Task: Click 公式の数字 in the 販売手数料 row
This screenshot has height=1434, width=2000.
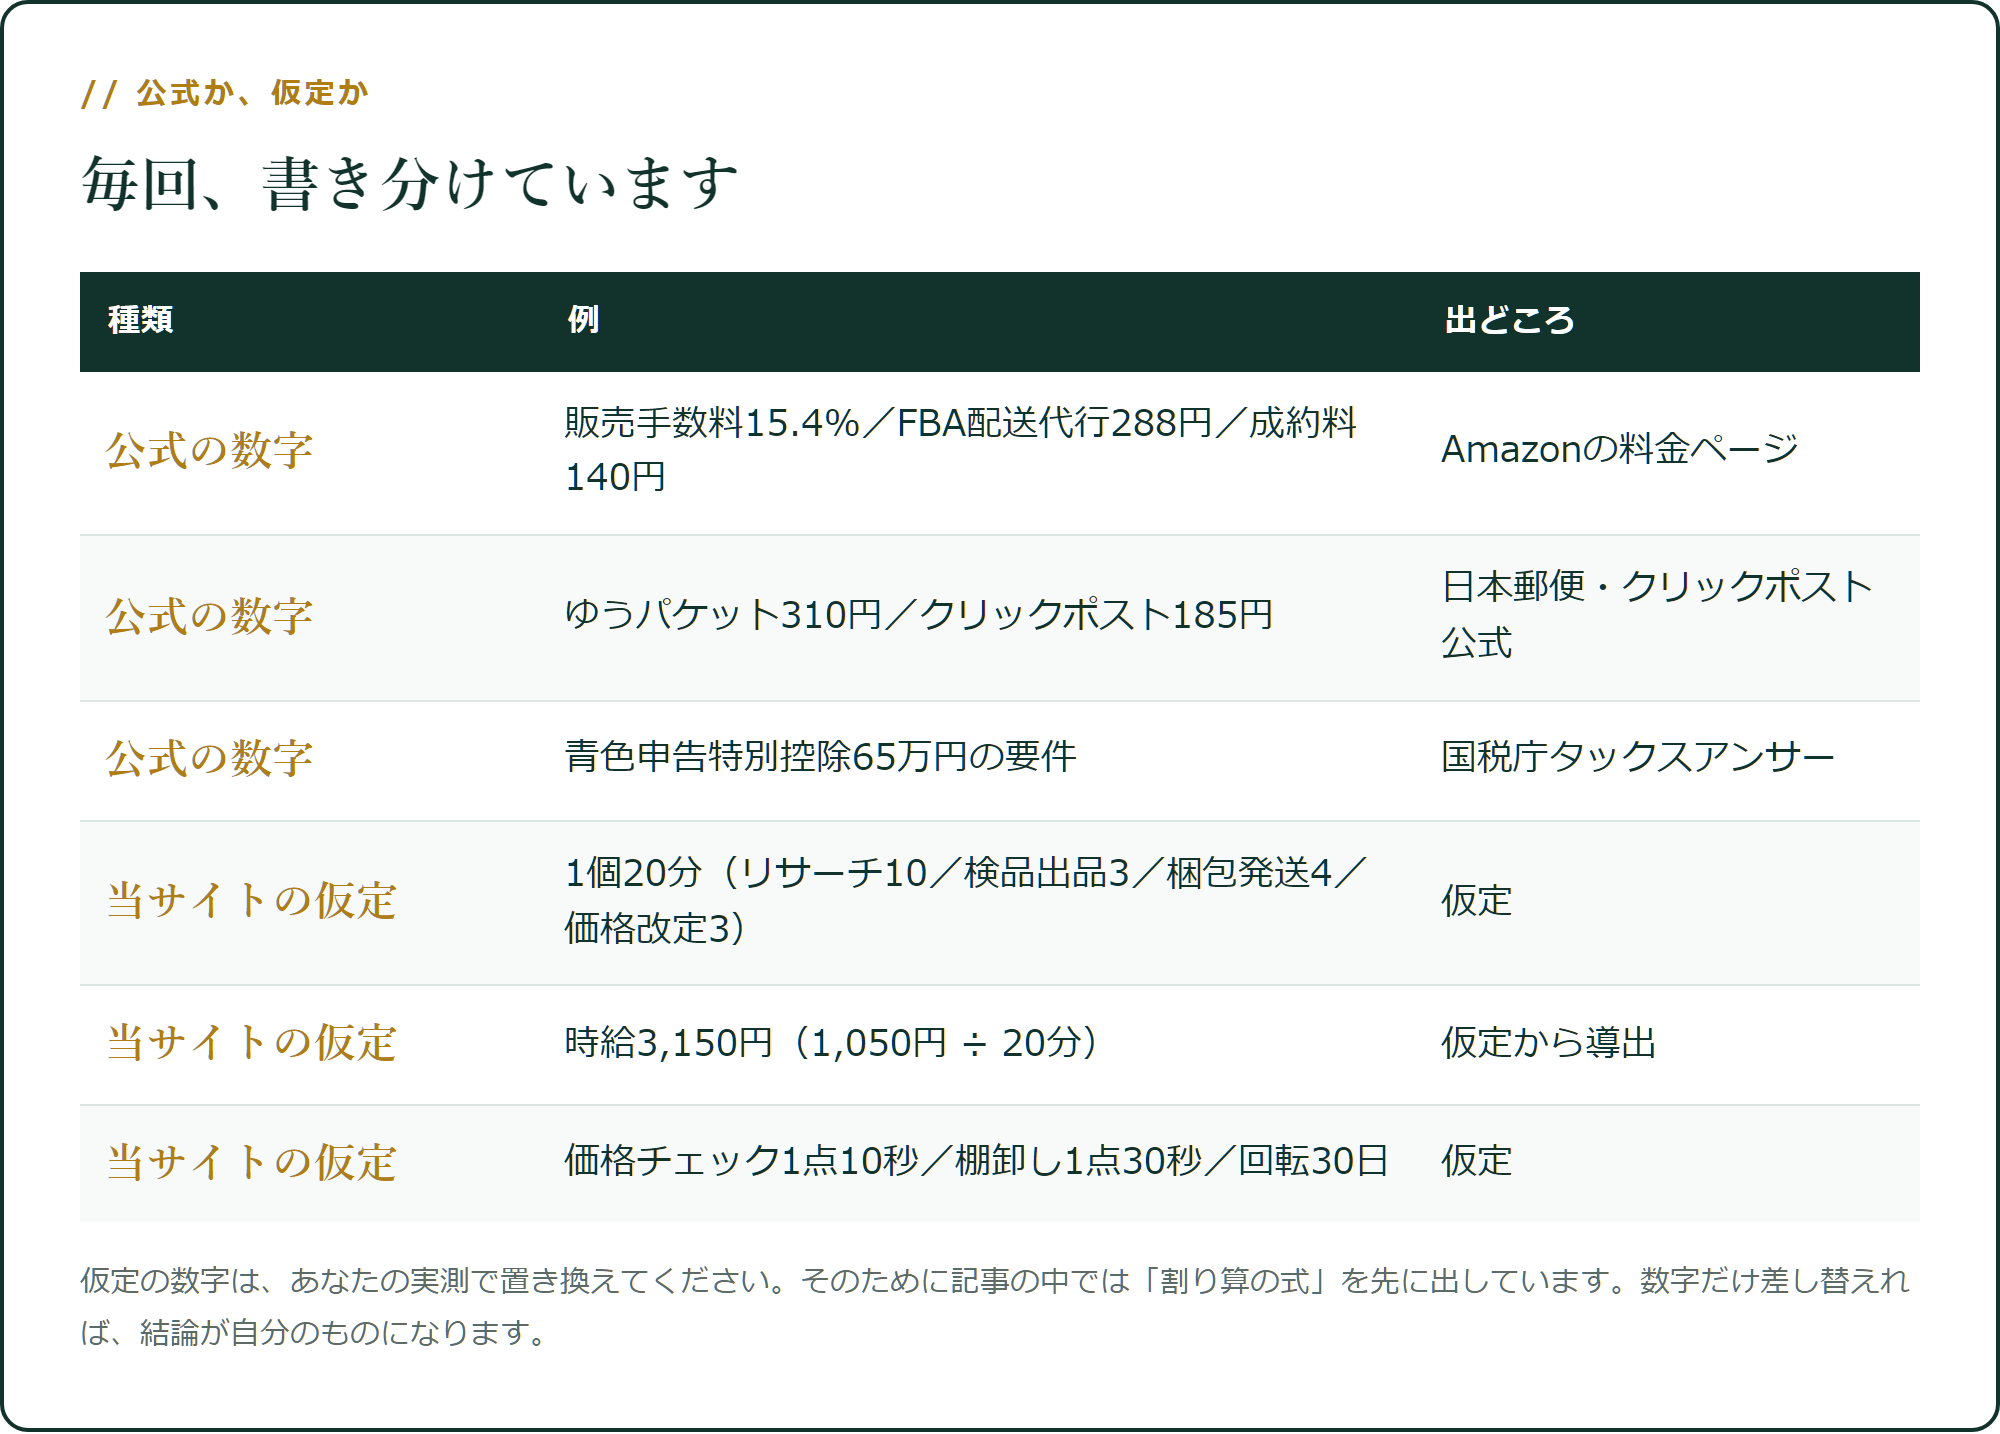Action: click(209, 450)
